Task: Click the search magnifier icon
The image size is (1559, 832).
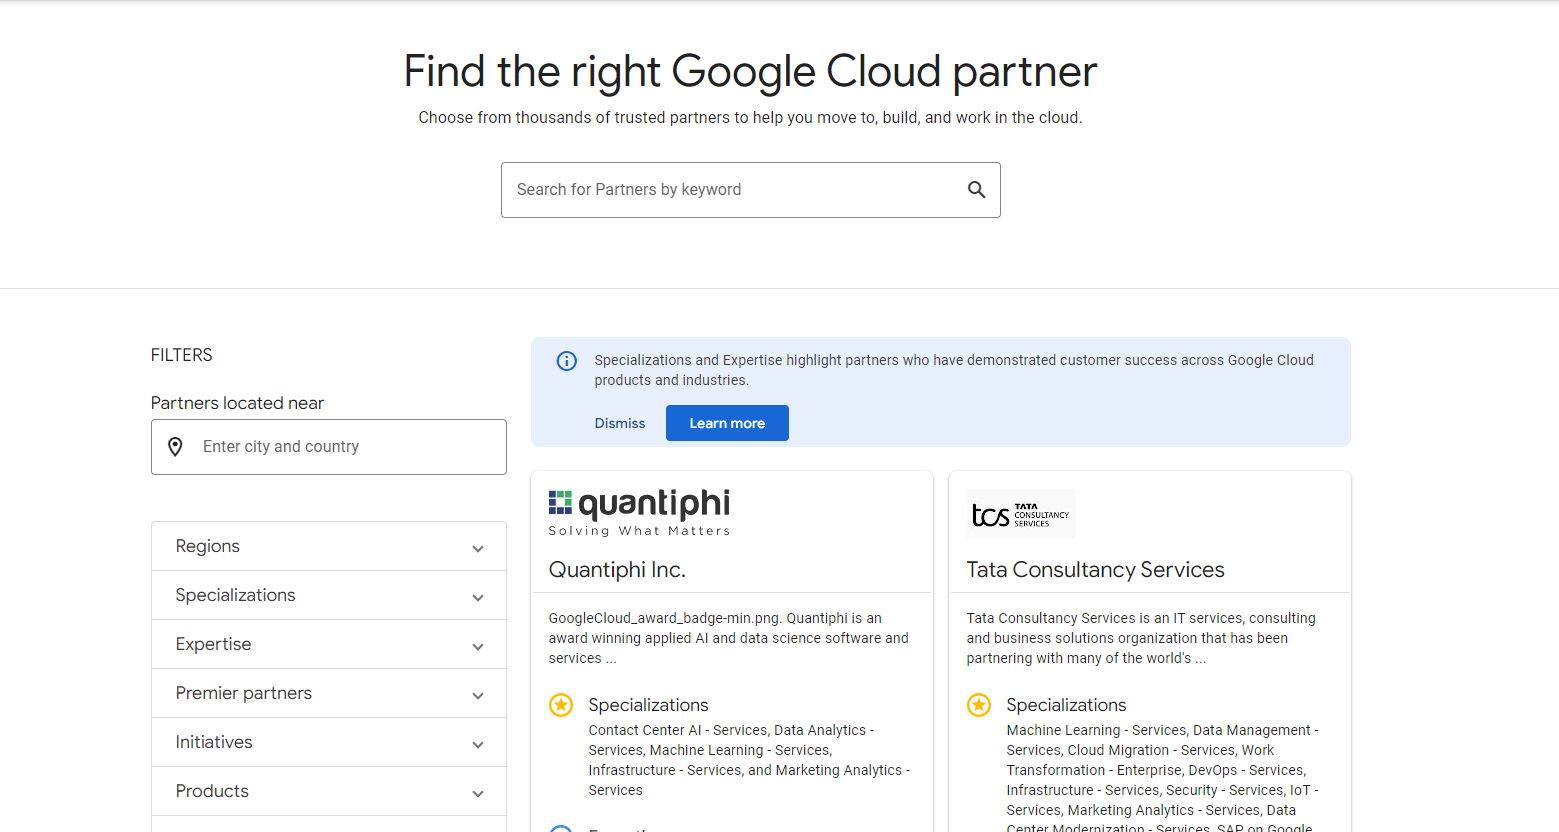Action: 976,189
